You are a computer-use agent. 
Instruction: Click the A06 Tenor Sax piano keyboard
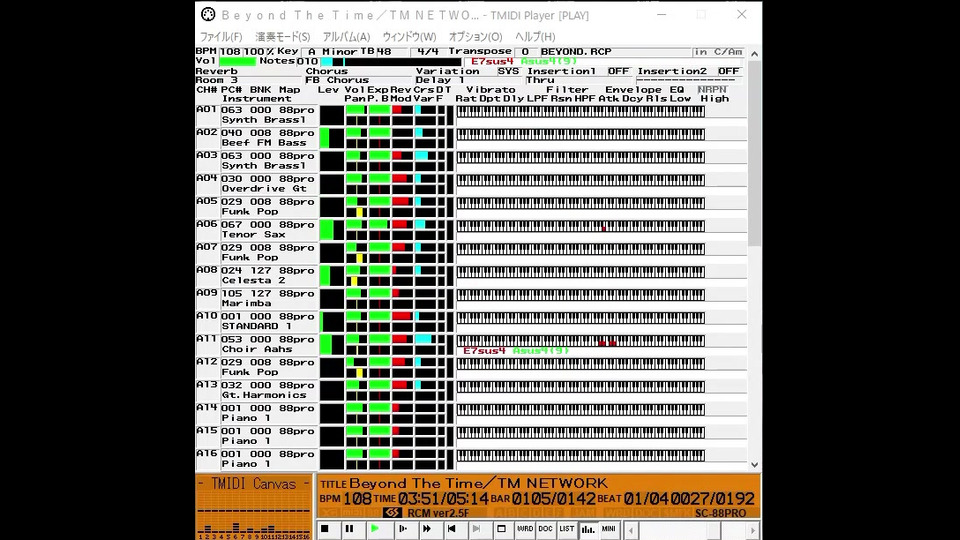coord(580,226)
